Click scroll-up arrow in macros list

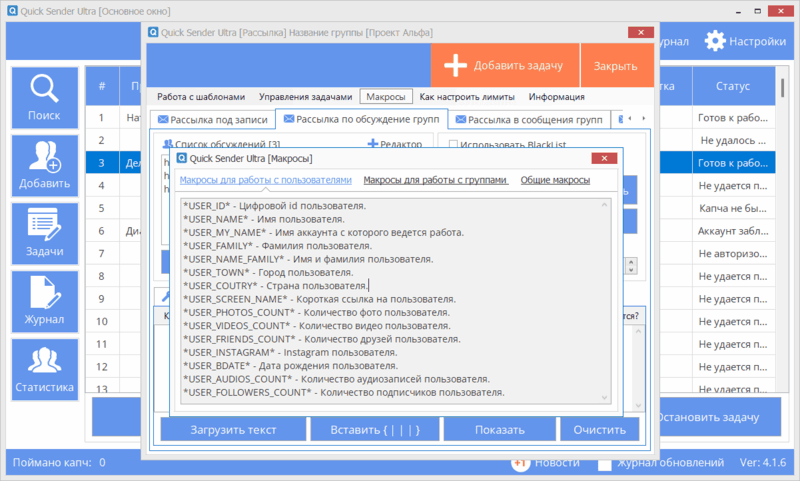(x=605, y=205)
